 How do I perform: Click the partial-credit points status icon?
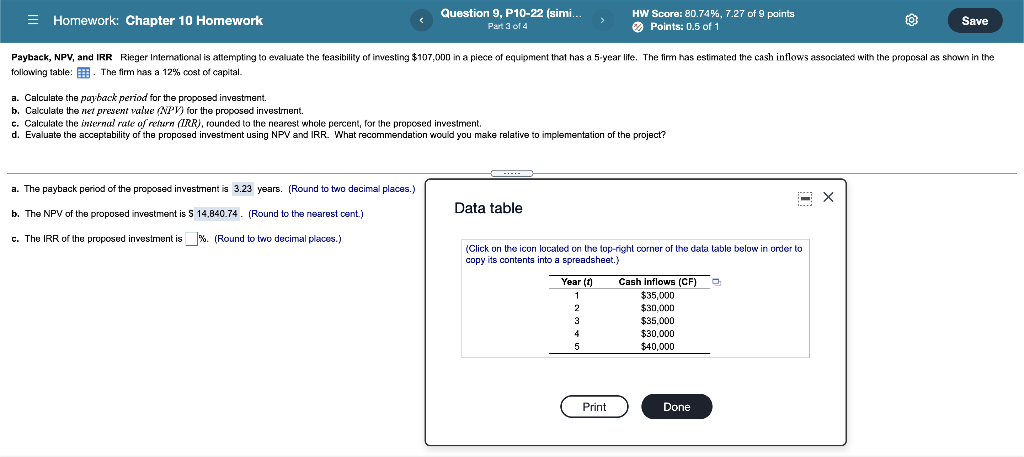coord(639,27)
